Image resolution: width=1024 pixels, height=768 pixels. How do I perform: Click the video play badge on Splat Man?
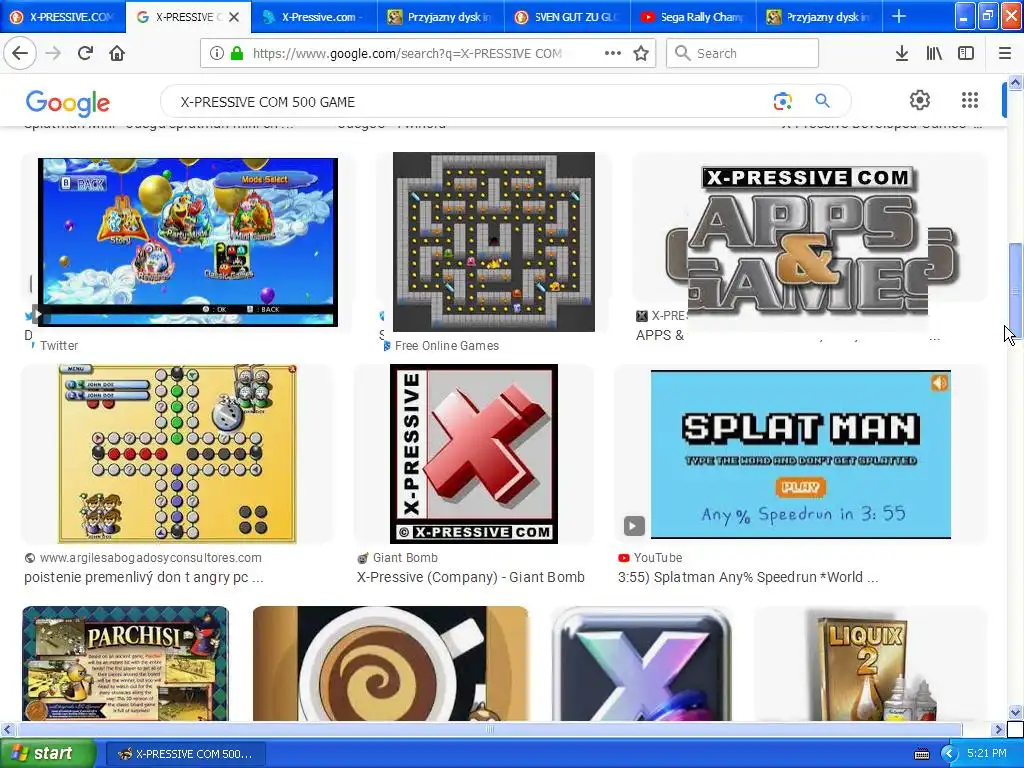[x=634, y=526]
